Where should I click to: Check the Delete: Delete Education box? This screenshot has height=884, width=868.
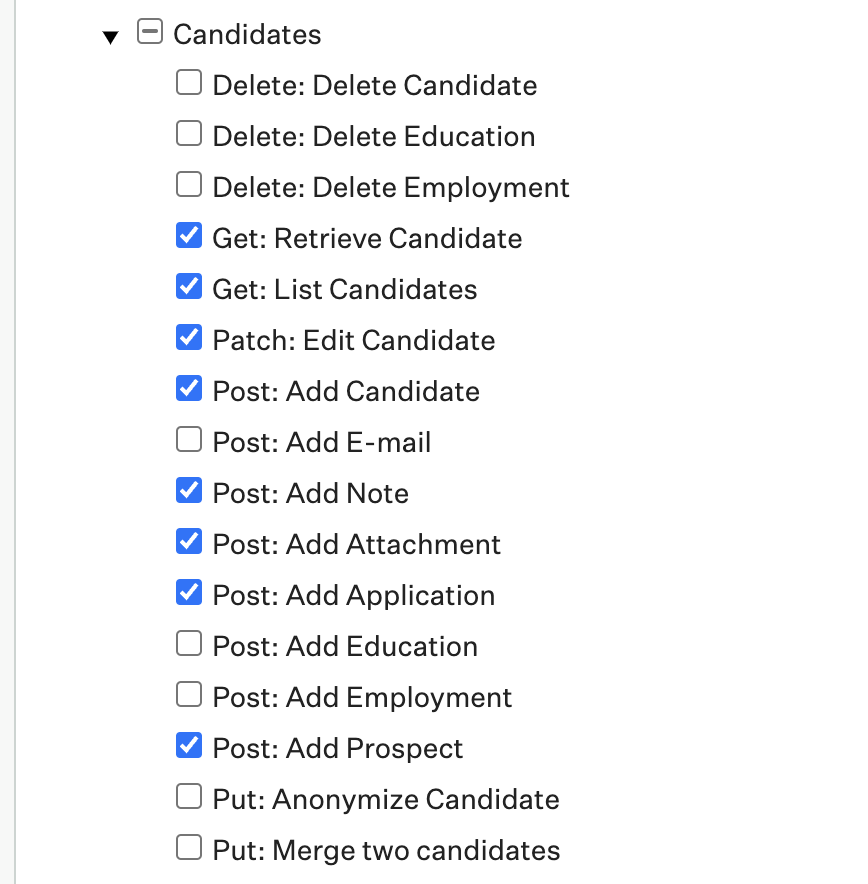click(x=188, y=134)
